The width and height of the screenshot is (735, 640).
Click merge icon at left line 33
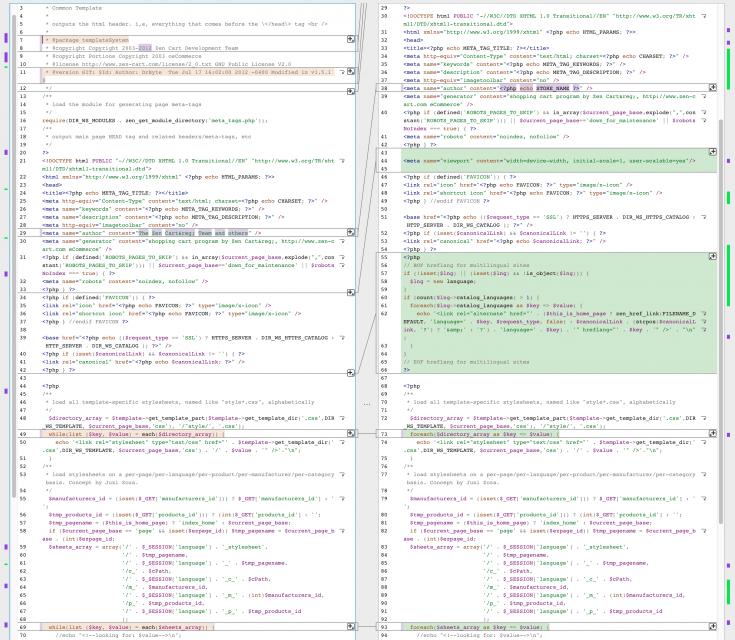pos(350,293)
